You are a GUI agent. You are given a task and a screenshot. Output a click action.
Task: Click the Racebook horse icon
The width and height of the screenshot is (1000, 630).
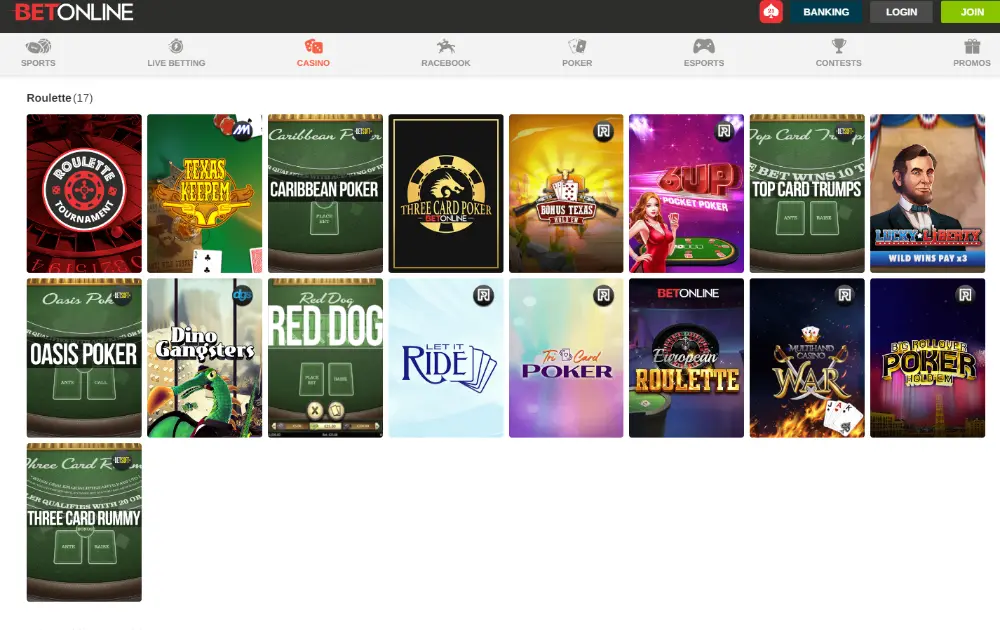click(x=446, y=46)
